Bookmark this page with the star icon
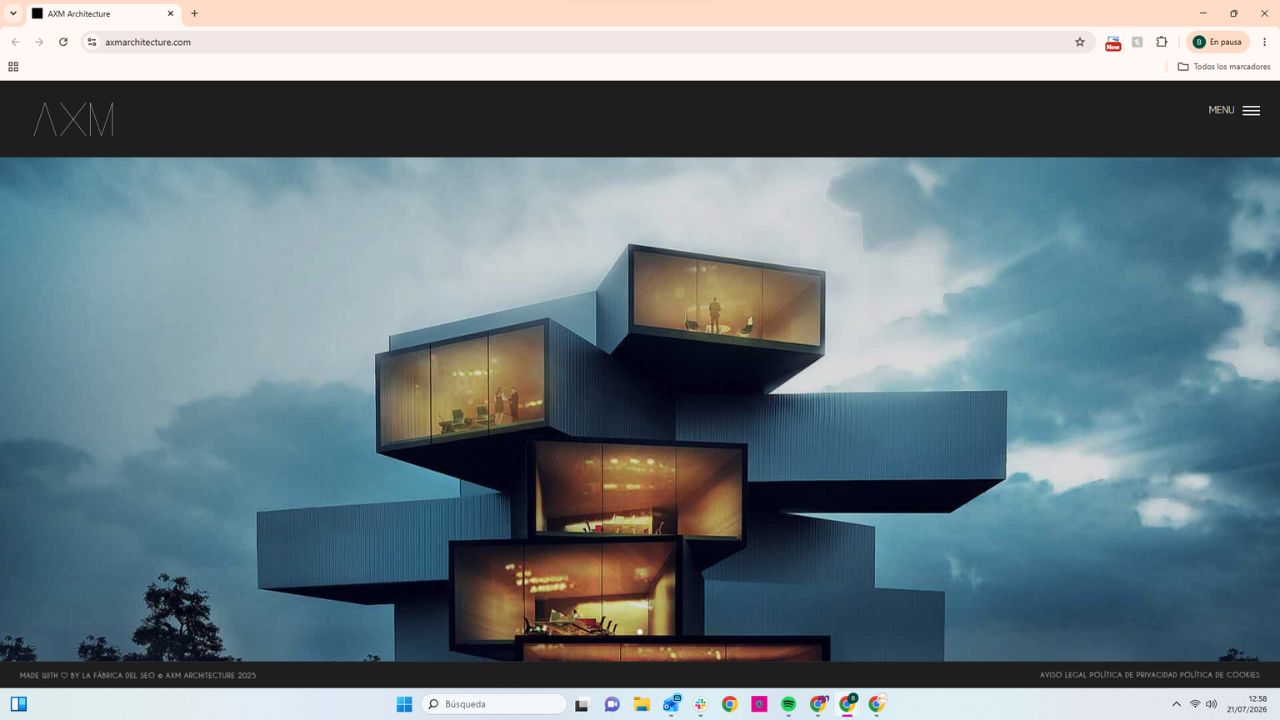The image size is (1280, 720). 1080,42
